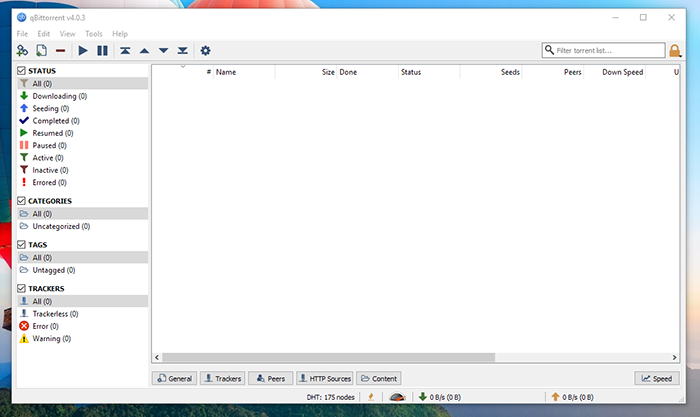The height and width of the screenshot is (417, 700).
Task: Open connection status icon in status bar
Action: coord(371,396)
